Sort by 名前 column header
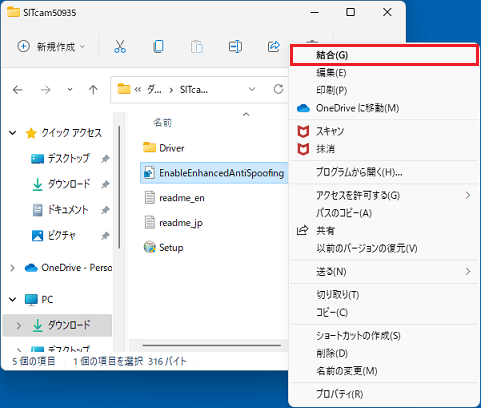The height and width of the screenshot is (408, 481). coord(162,123)
